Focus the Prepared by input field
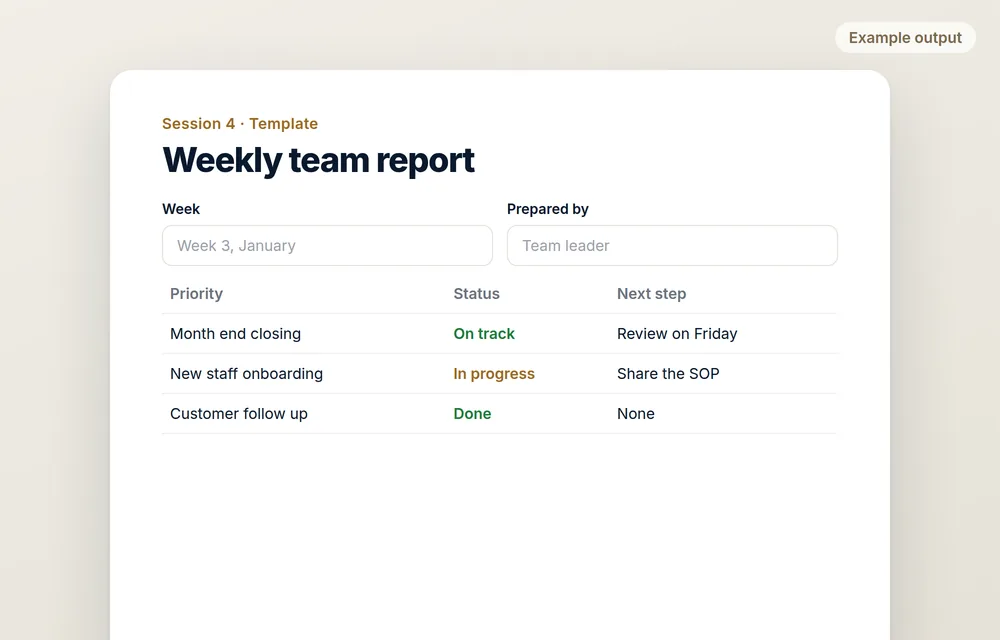1000x640 pixels. (x=672, y=245)
